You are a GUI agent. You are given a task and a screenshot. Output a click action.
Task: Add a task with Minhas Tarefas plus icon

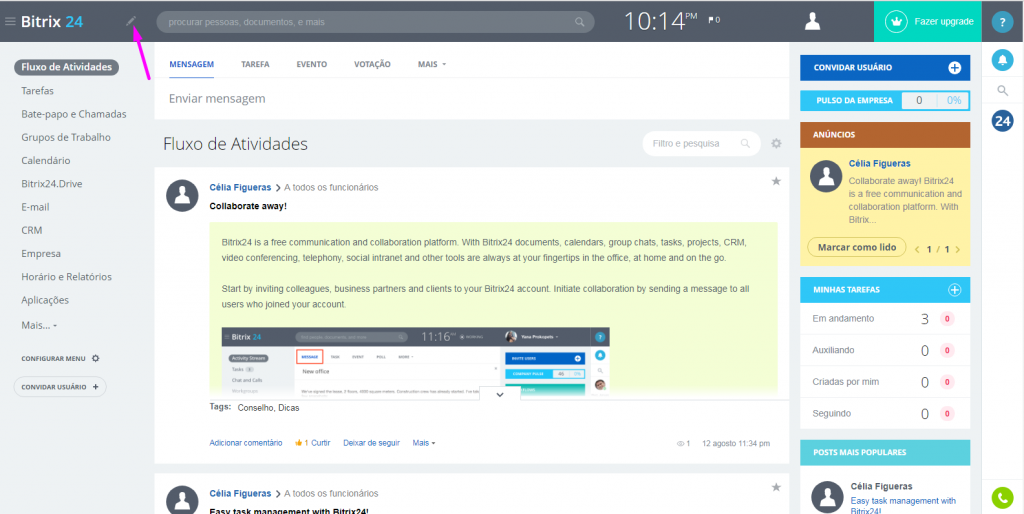(954, 290)
